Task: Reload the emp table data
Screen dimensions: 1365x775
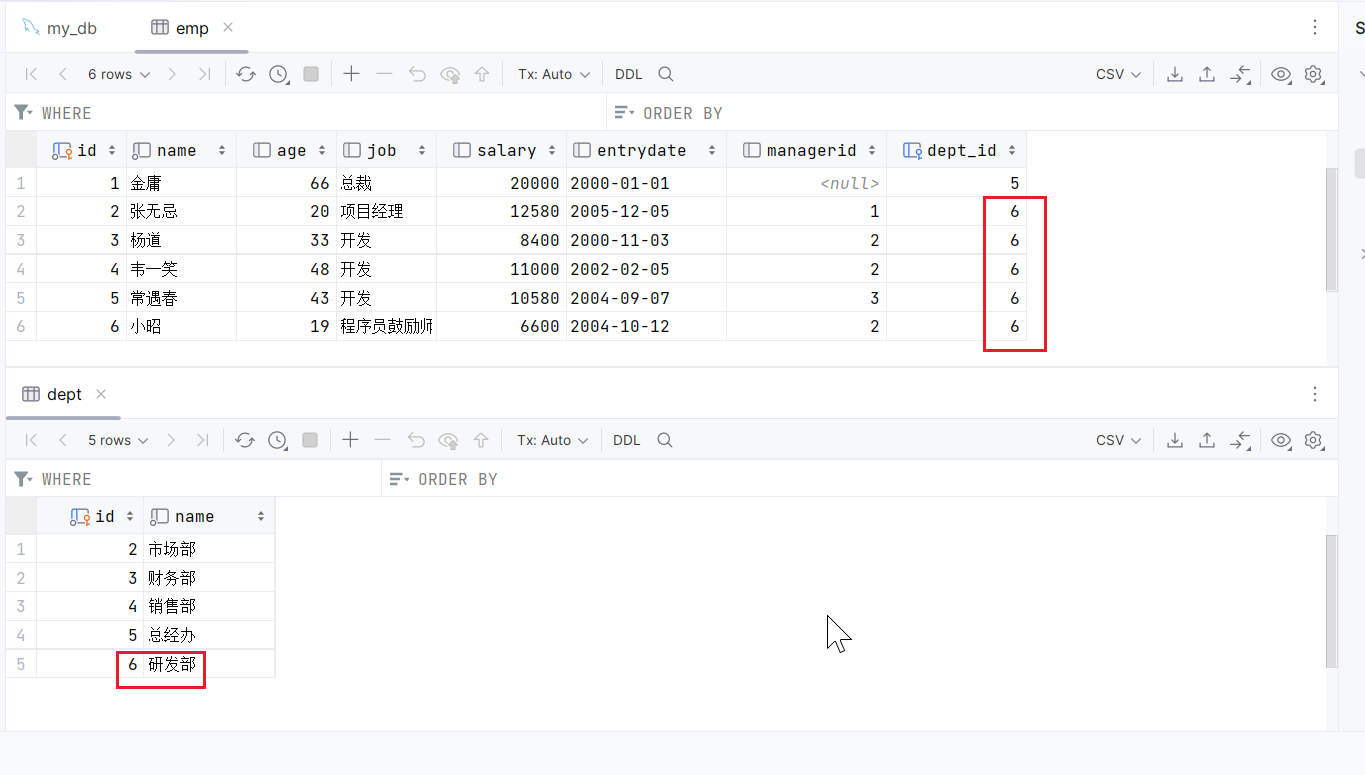Action: tap(246, 74)
